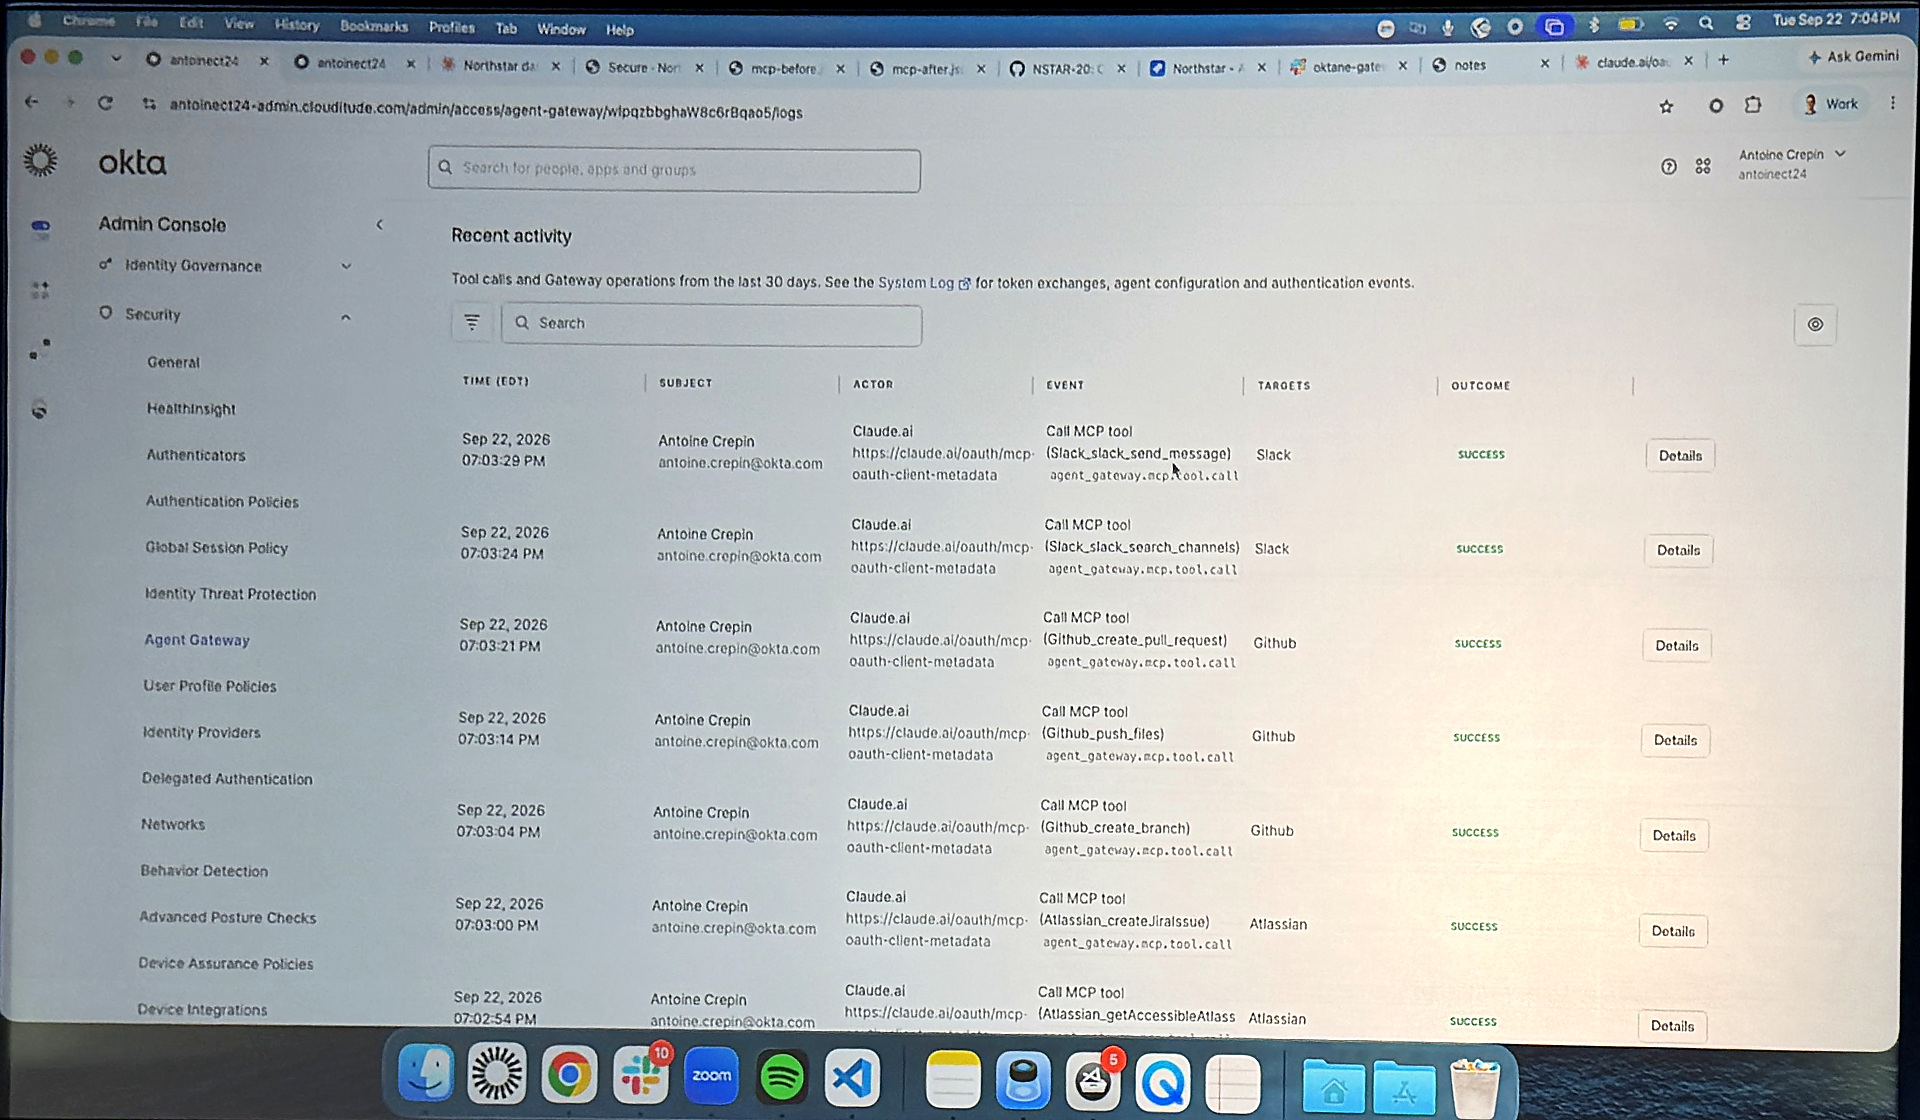Open the History menu in the menu bar

click(x=296, y=25)
